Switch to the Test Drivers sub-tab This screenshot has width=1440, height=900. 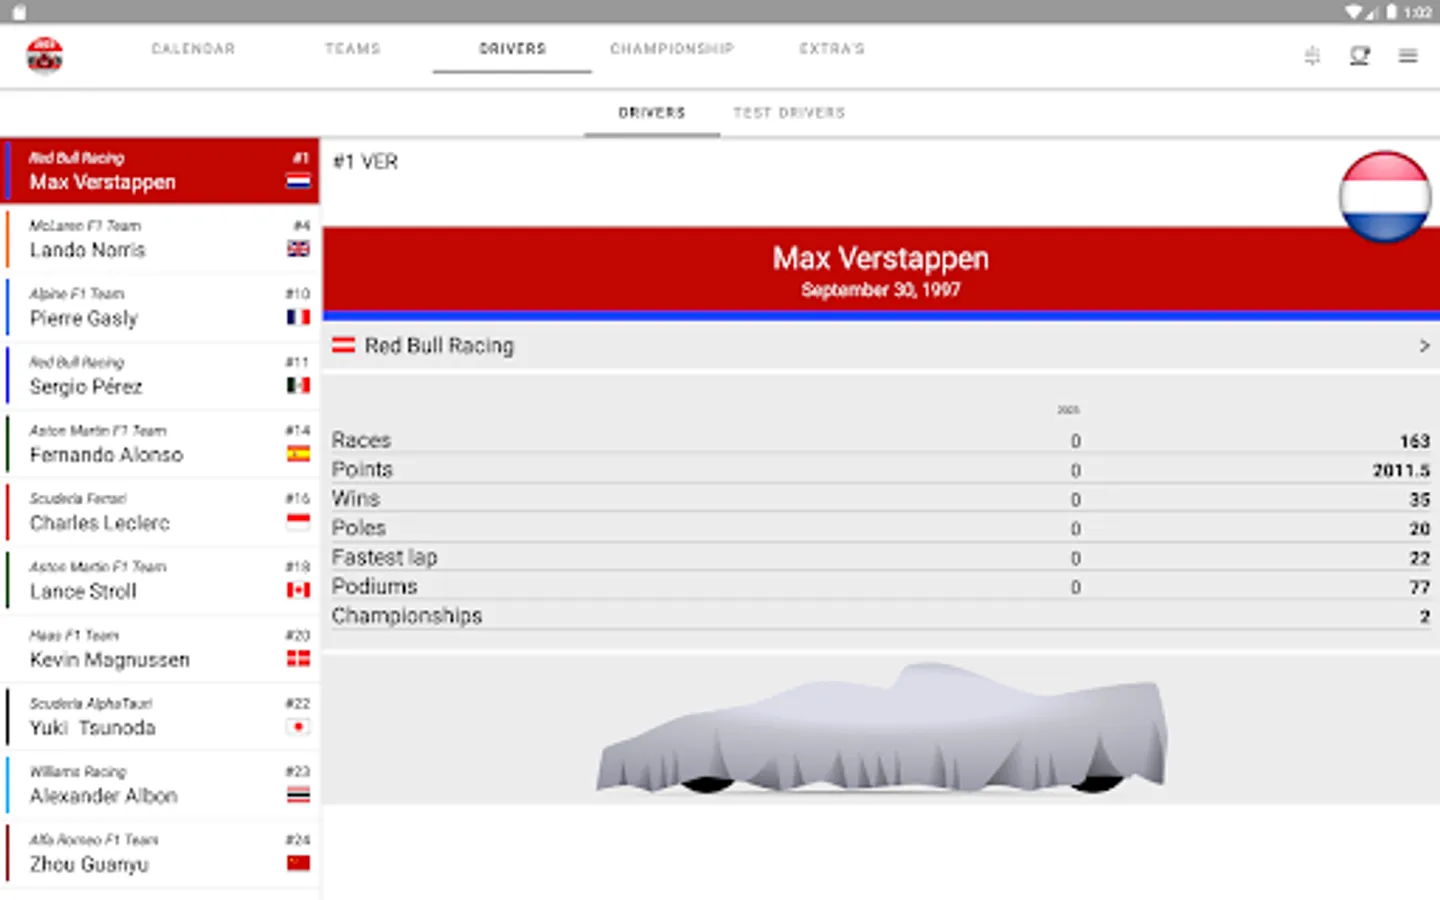789,113
